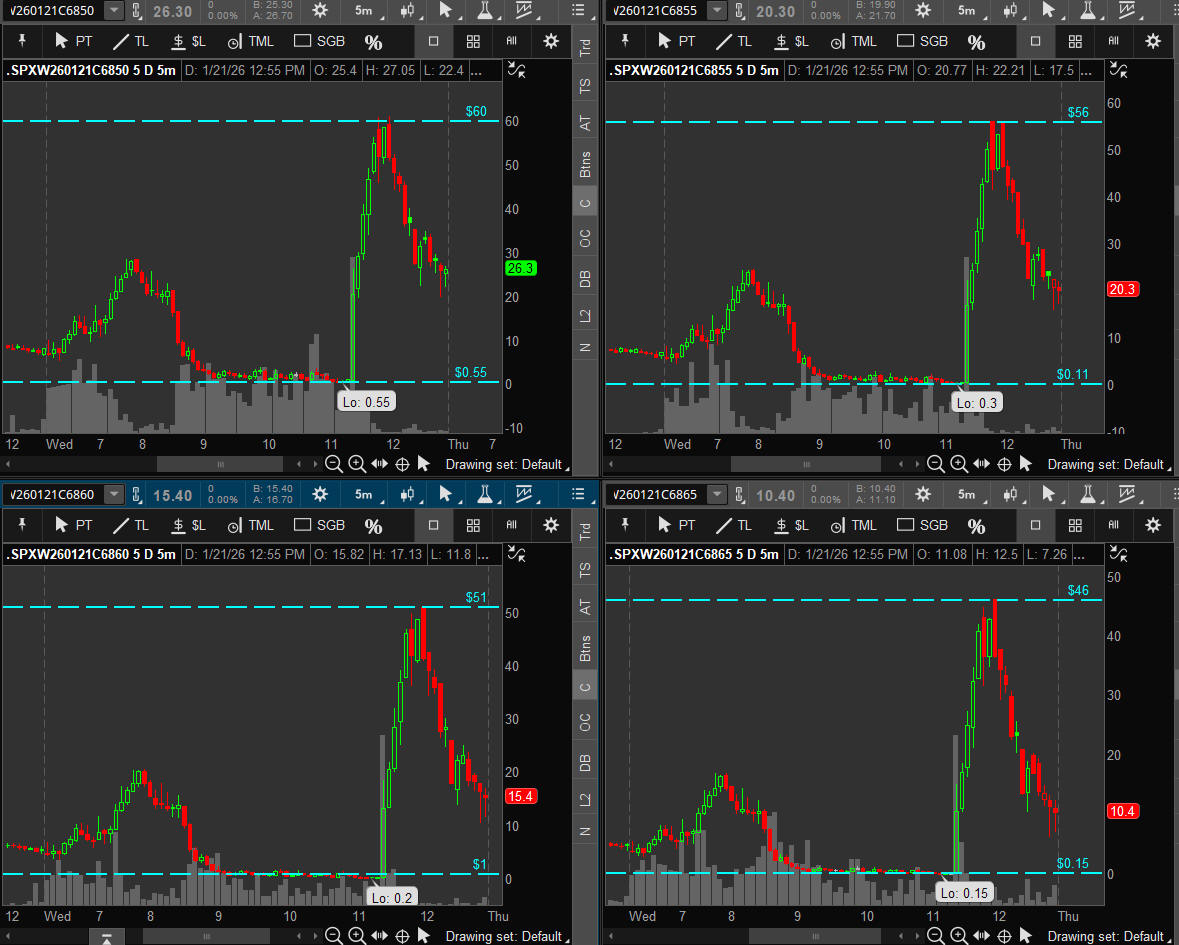Click the pin icon in the C6850 drawing toolbar

(x=23, y=41)
